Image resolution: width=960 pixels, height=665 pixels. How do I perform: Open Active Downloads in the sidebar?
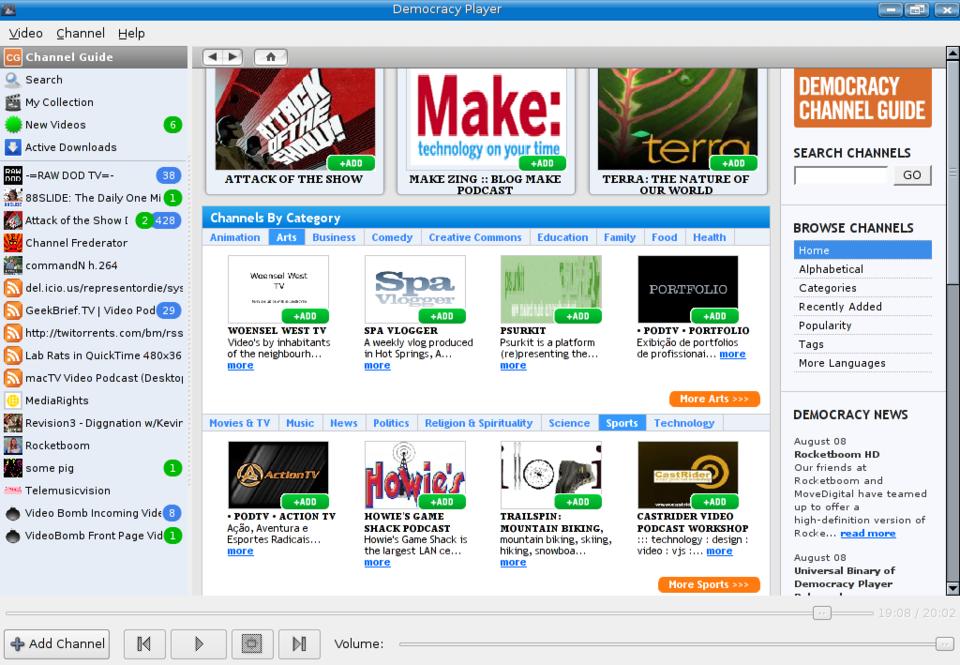(70, 147)
